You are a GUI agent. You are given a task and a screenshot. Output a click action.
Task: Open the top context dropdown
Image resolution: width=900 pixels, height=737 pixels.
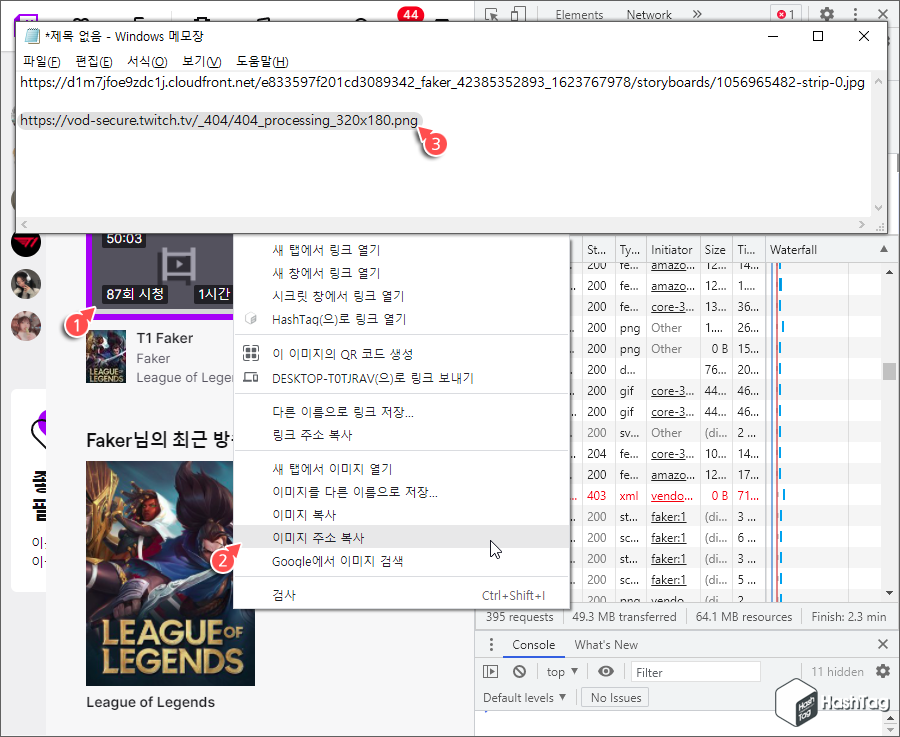562,672
